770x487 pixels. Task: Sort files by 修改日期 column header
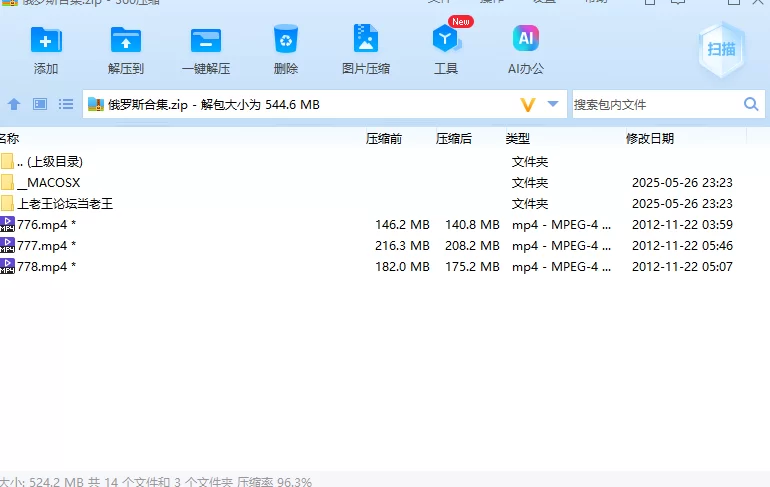click(650, 139)
